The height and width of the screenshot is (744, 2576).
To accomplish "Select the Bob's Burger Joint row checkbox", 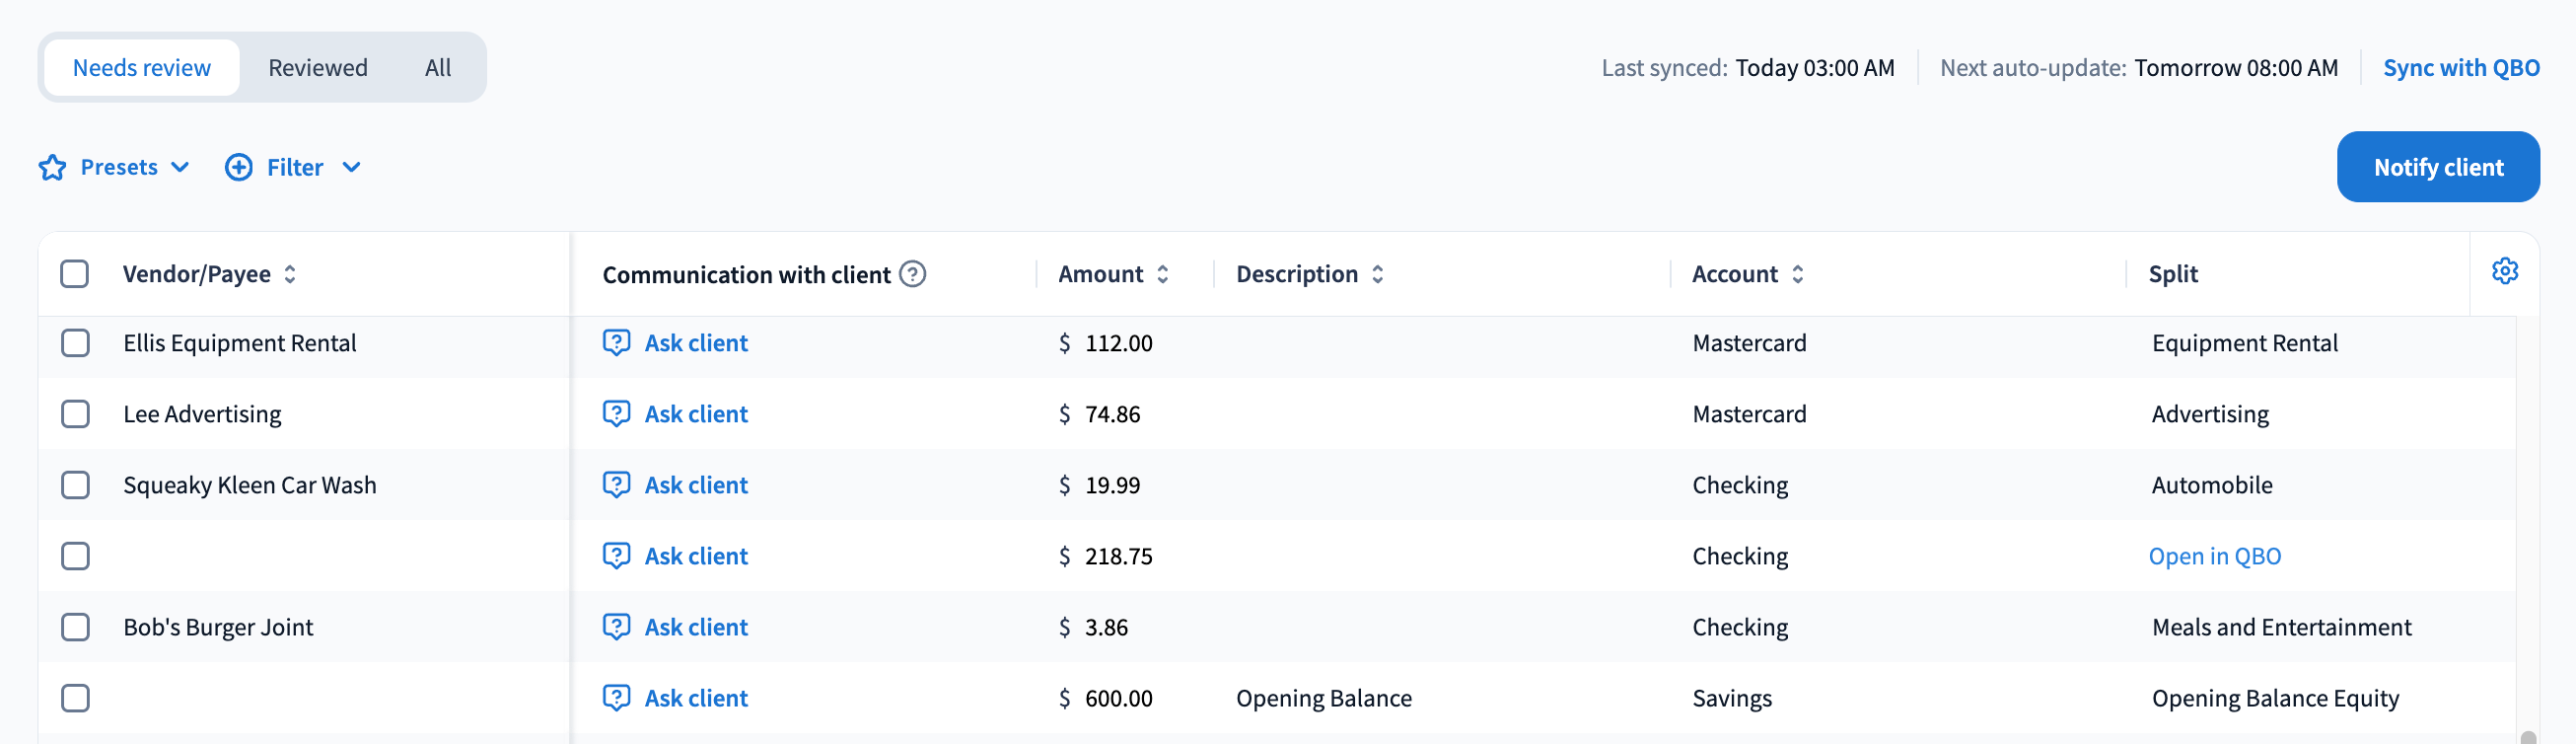I will (75, 627).
